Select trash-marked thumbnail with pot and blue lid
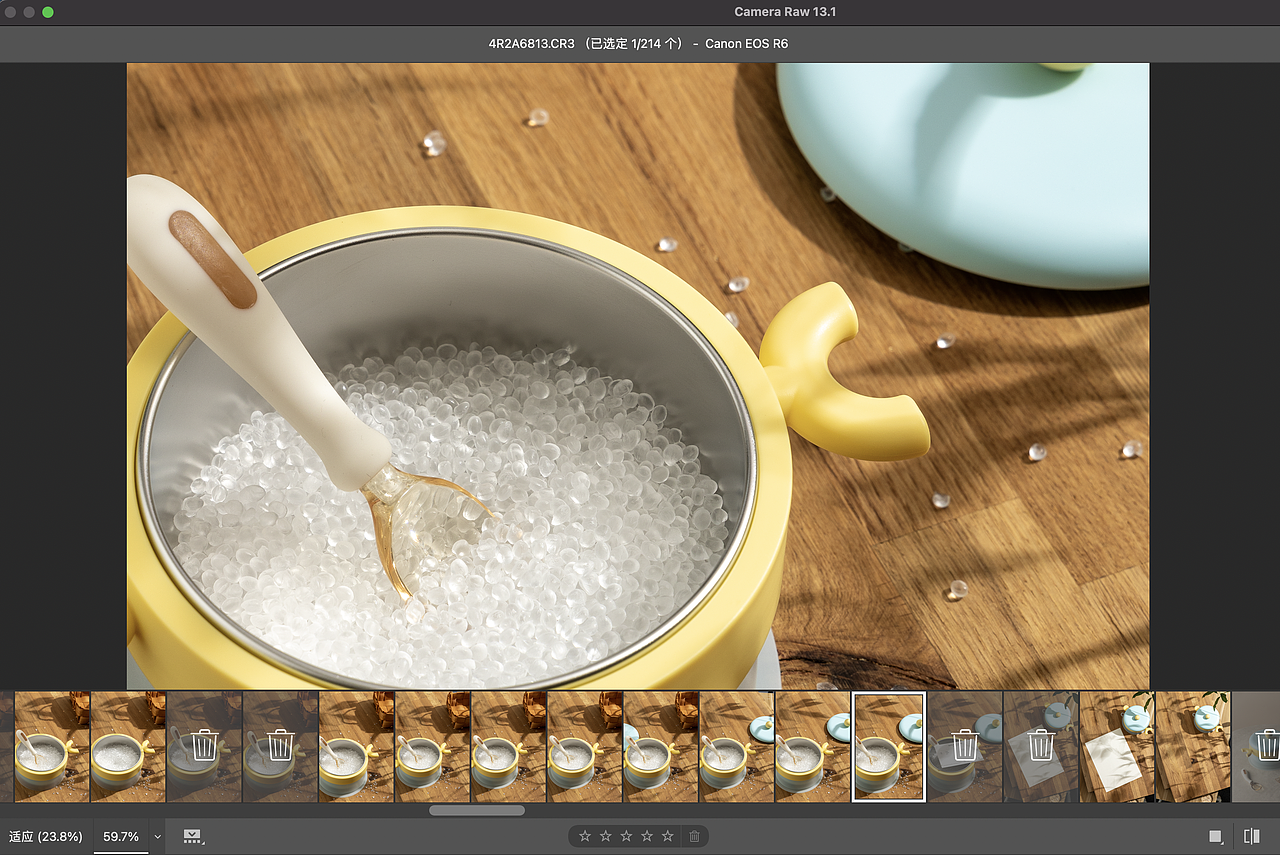 pos(965,746)
